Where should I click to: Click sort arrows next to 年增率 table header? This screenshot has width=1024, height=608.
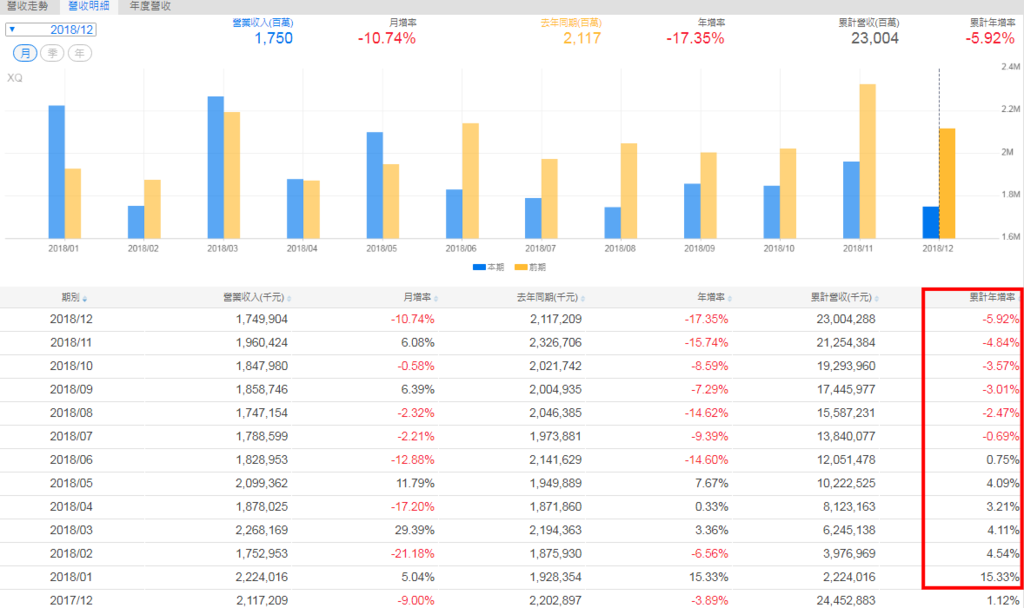click(x=729, y=299)
